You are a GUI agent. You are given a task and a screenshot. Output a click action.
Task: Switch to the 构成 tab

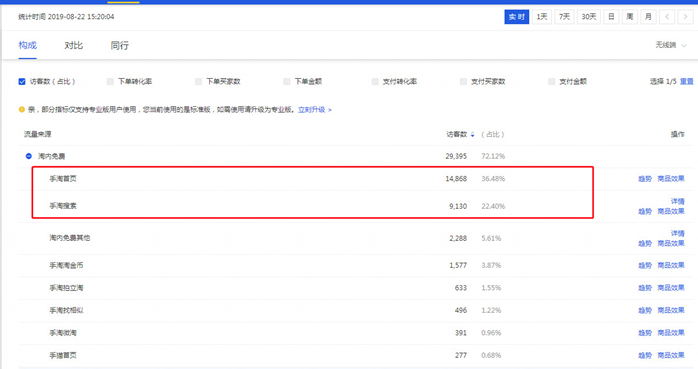point(28,45)
